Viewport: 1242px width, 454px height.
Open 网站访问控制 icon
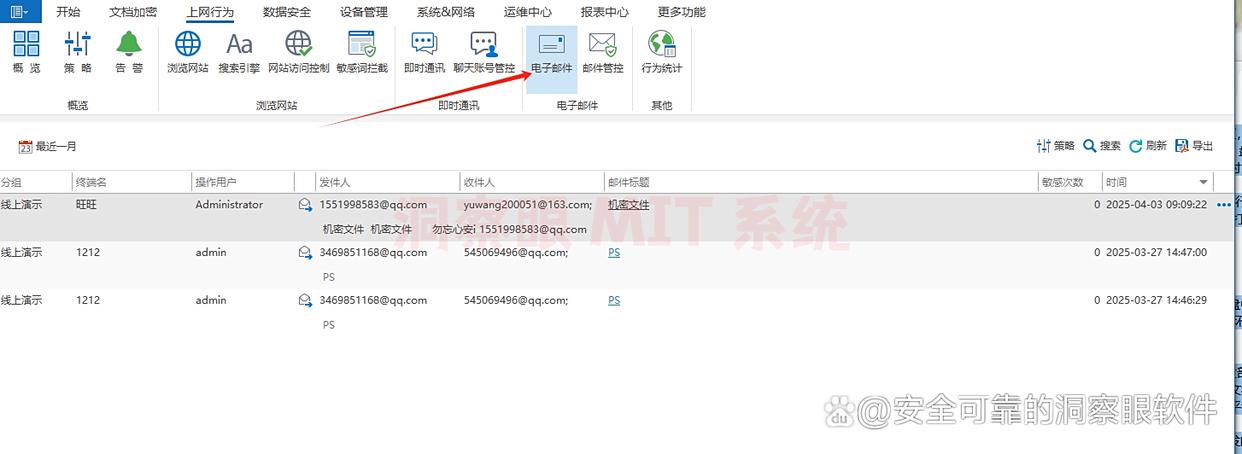click(298, 52)
